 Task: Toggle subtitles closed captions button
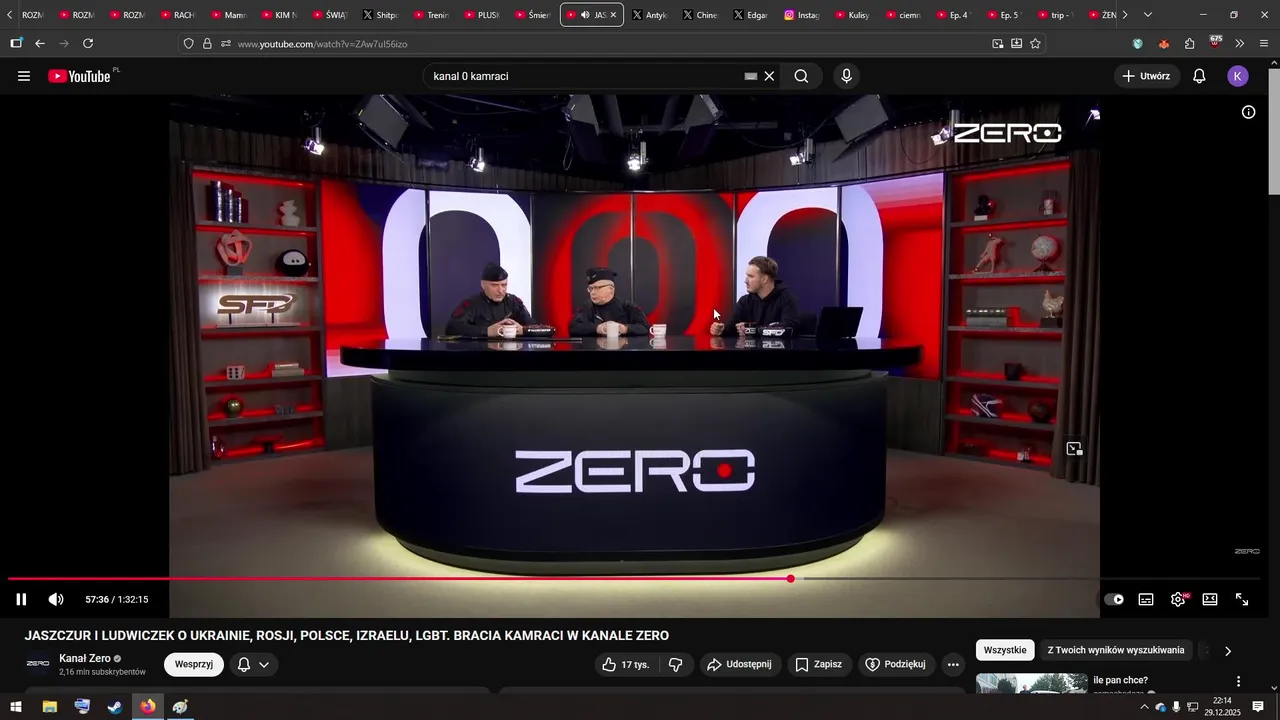(x=1146, y=599)
